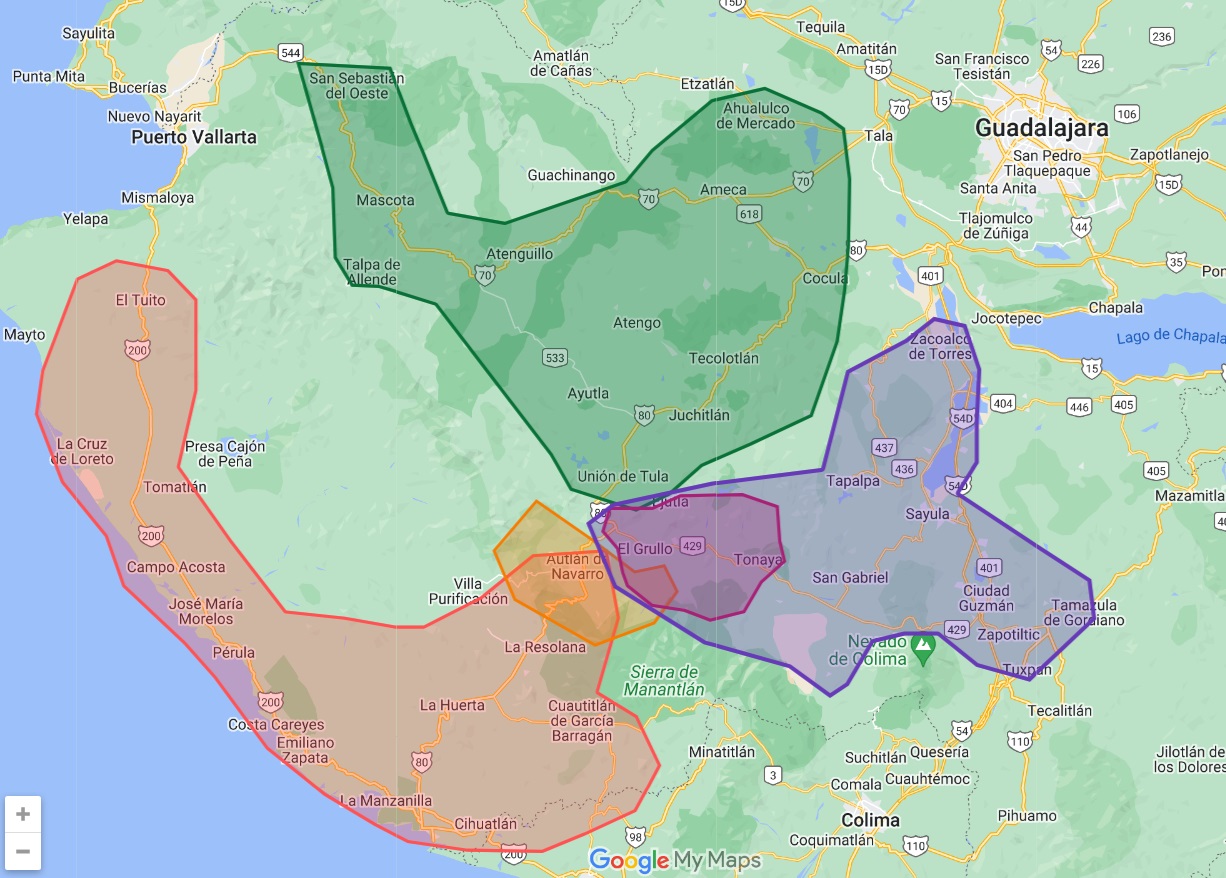The image size is (1226, 878).
Task: Click the highway 533 shield icon
Action: [557, 357]
